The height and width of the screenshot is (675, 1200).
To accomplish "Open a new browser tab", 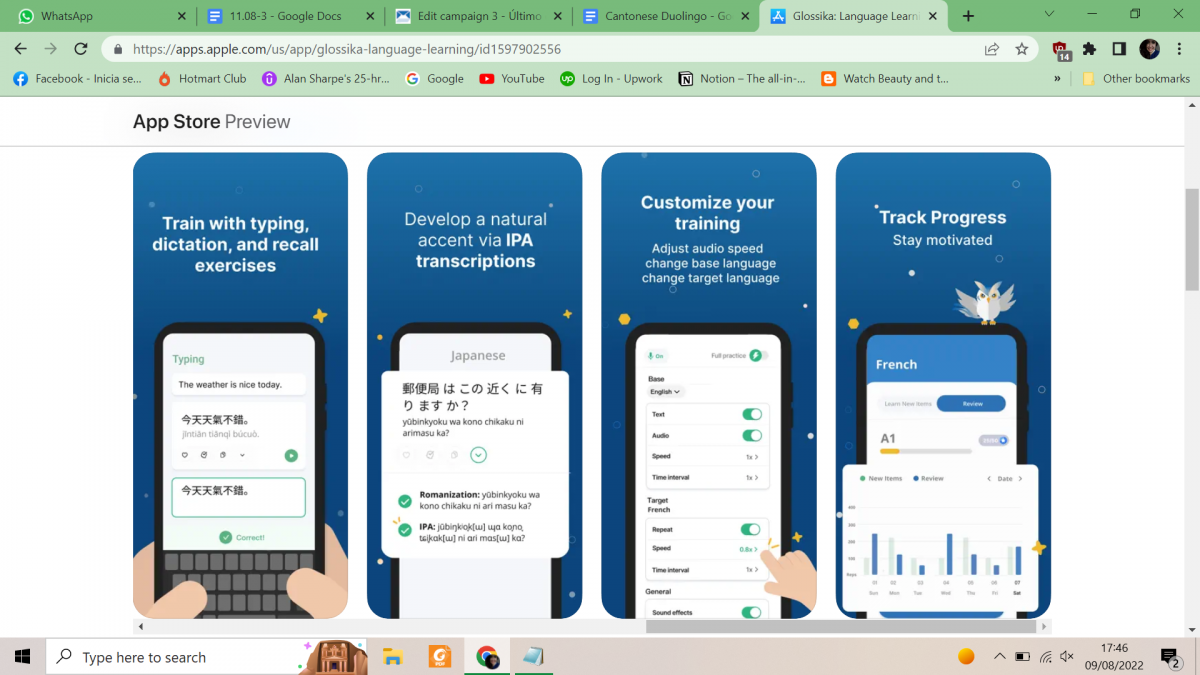I will pyautogui.click(x=968, y=16).
